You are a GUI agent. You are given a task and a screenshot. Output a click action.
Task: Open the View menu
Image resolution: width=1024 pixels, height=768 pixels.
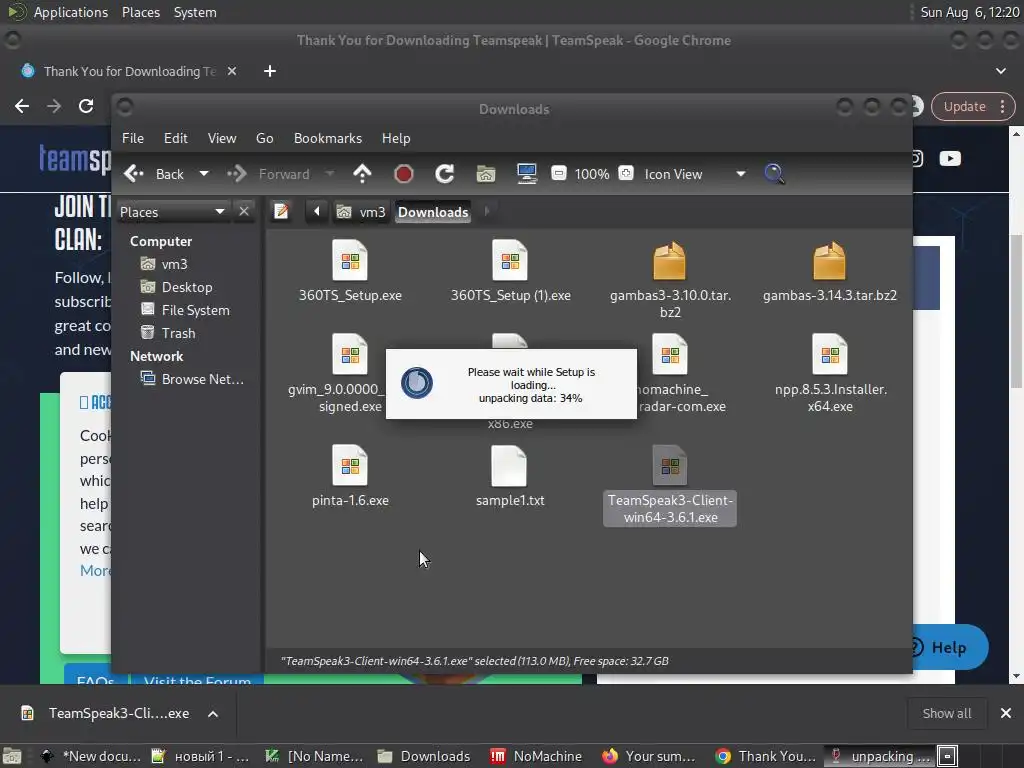coord(222,138)
